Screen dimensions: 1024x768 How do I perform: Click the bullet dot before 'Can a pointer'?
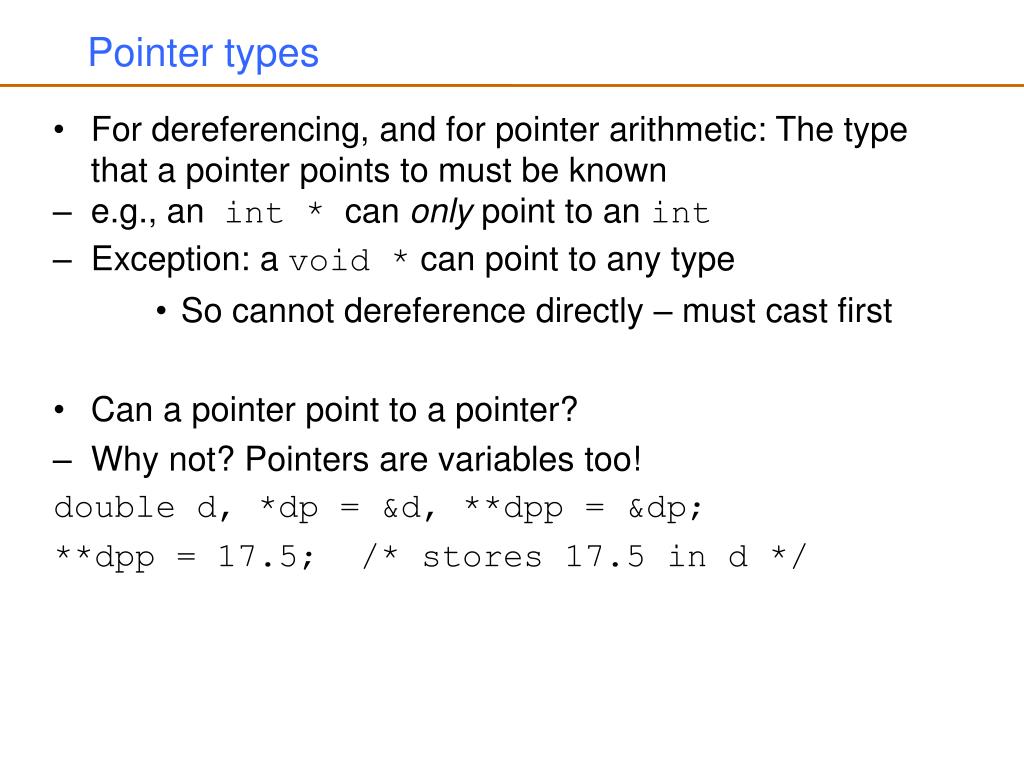click(59, 410)
